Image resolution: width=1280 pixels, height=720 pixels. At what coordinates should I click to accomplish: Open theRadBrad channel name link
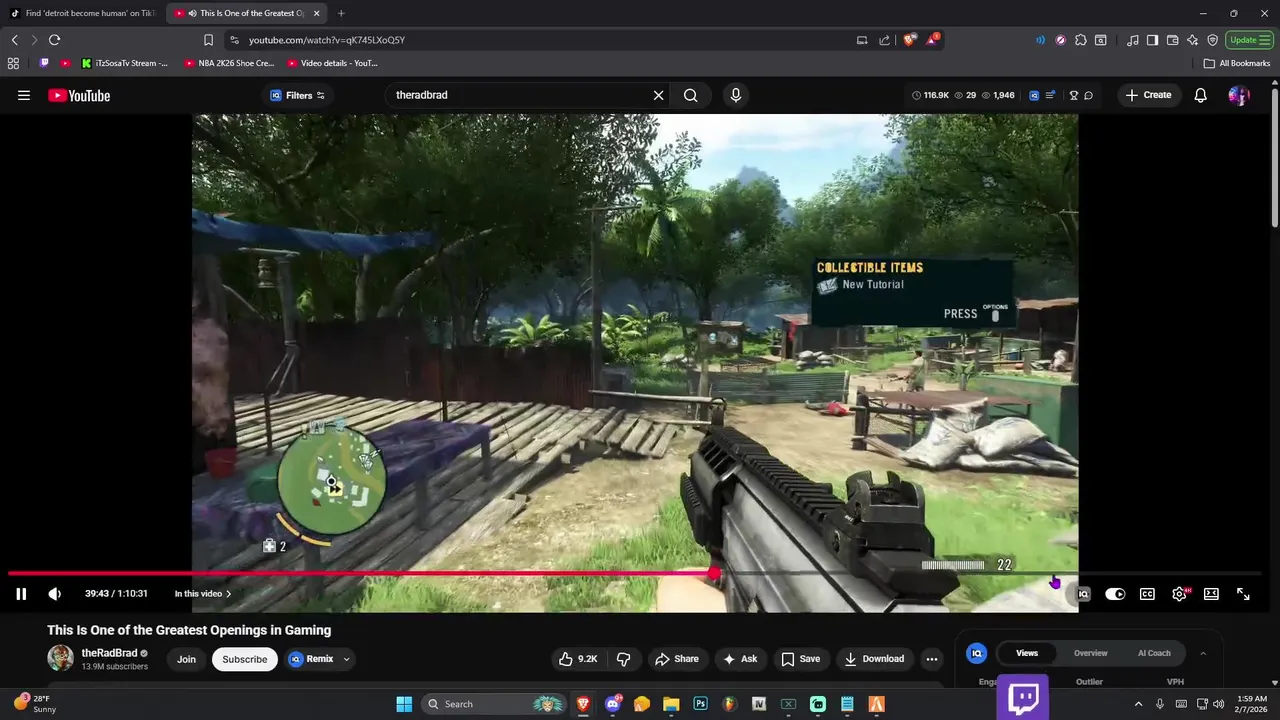109,653
